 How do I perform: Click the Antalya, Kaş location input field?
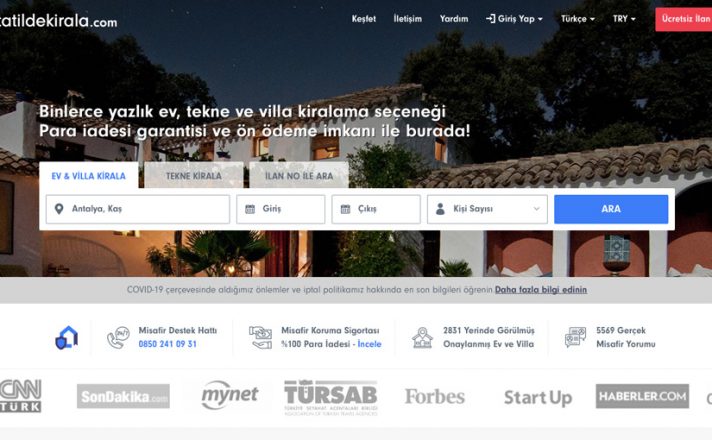tap(138, 209)
